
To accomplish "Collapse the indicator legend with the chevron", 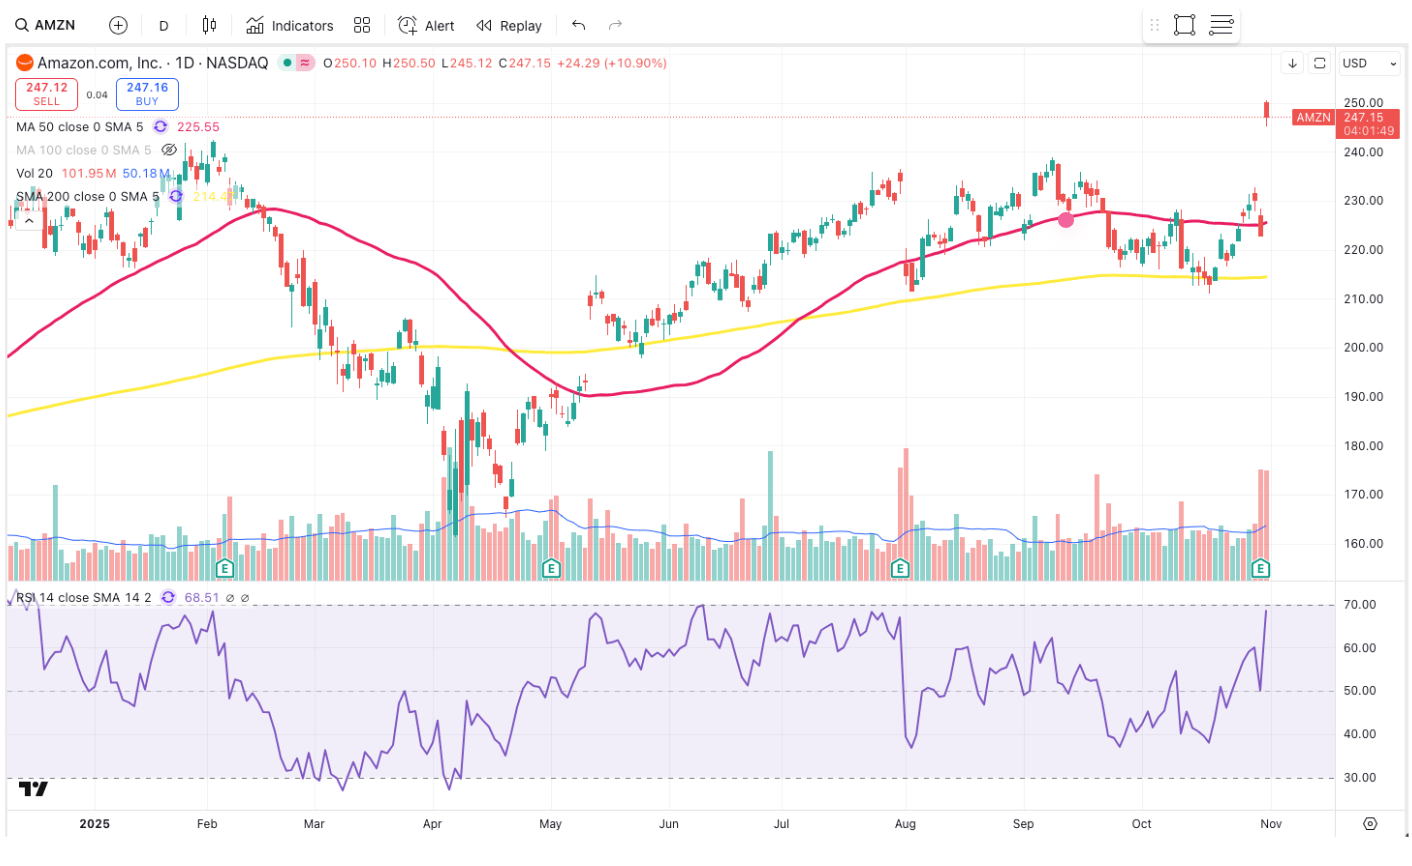I will point(29,221).
